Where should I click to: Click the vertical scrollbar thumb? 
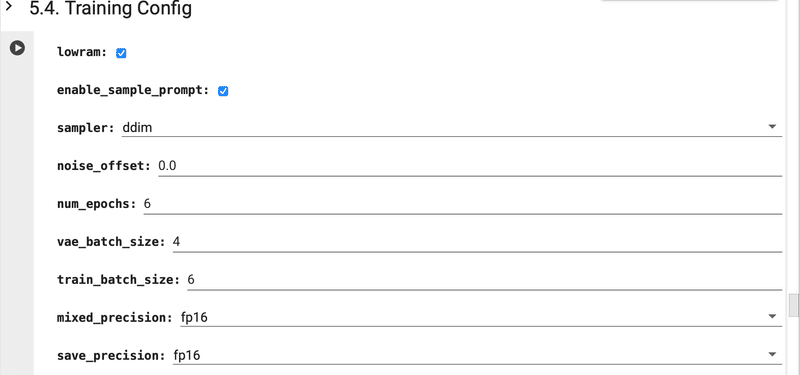[x=793, y=305]
